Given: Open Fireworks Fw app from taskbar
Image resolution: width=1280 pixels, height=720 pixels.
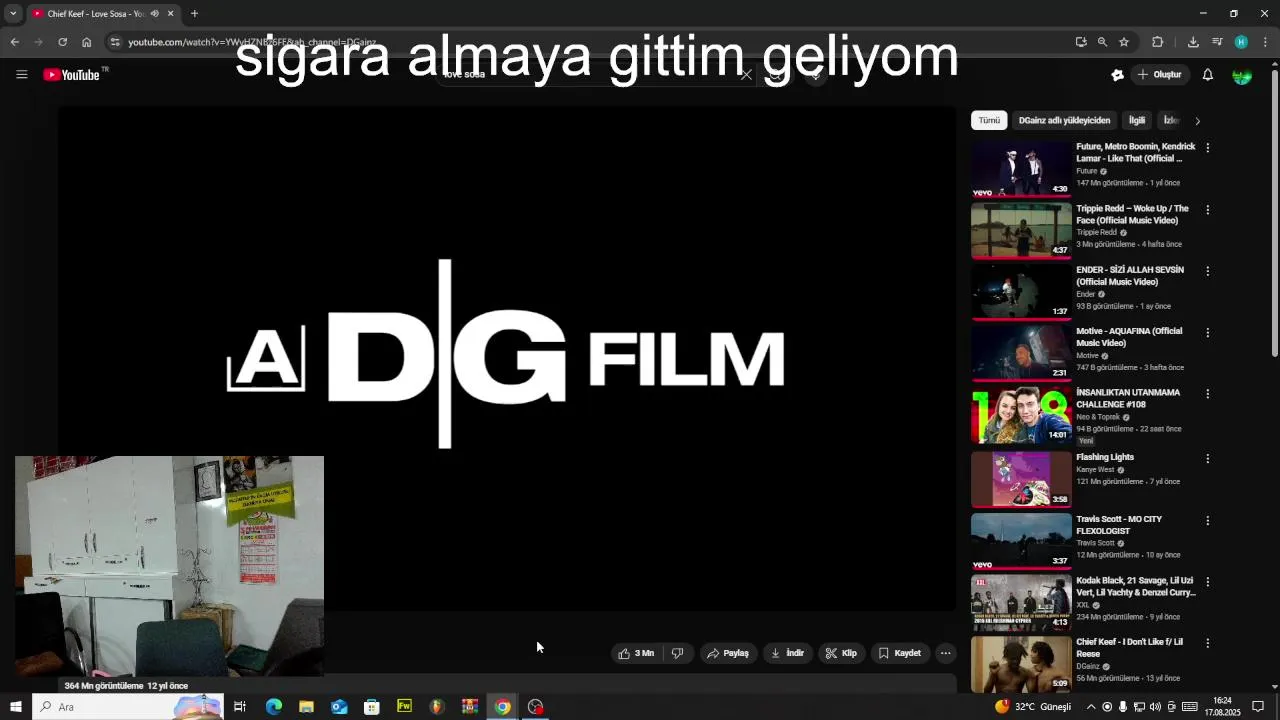Looking at the screenshot, I should tap(404, 707).
